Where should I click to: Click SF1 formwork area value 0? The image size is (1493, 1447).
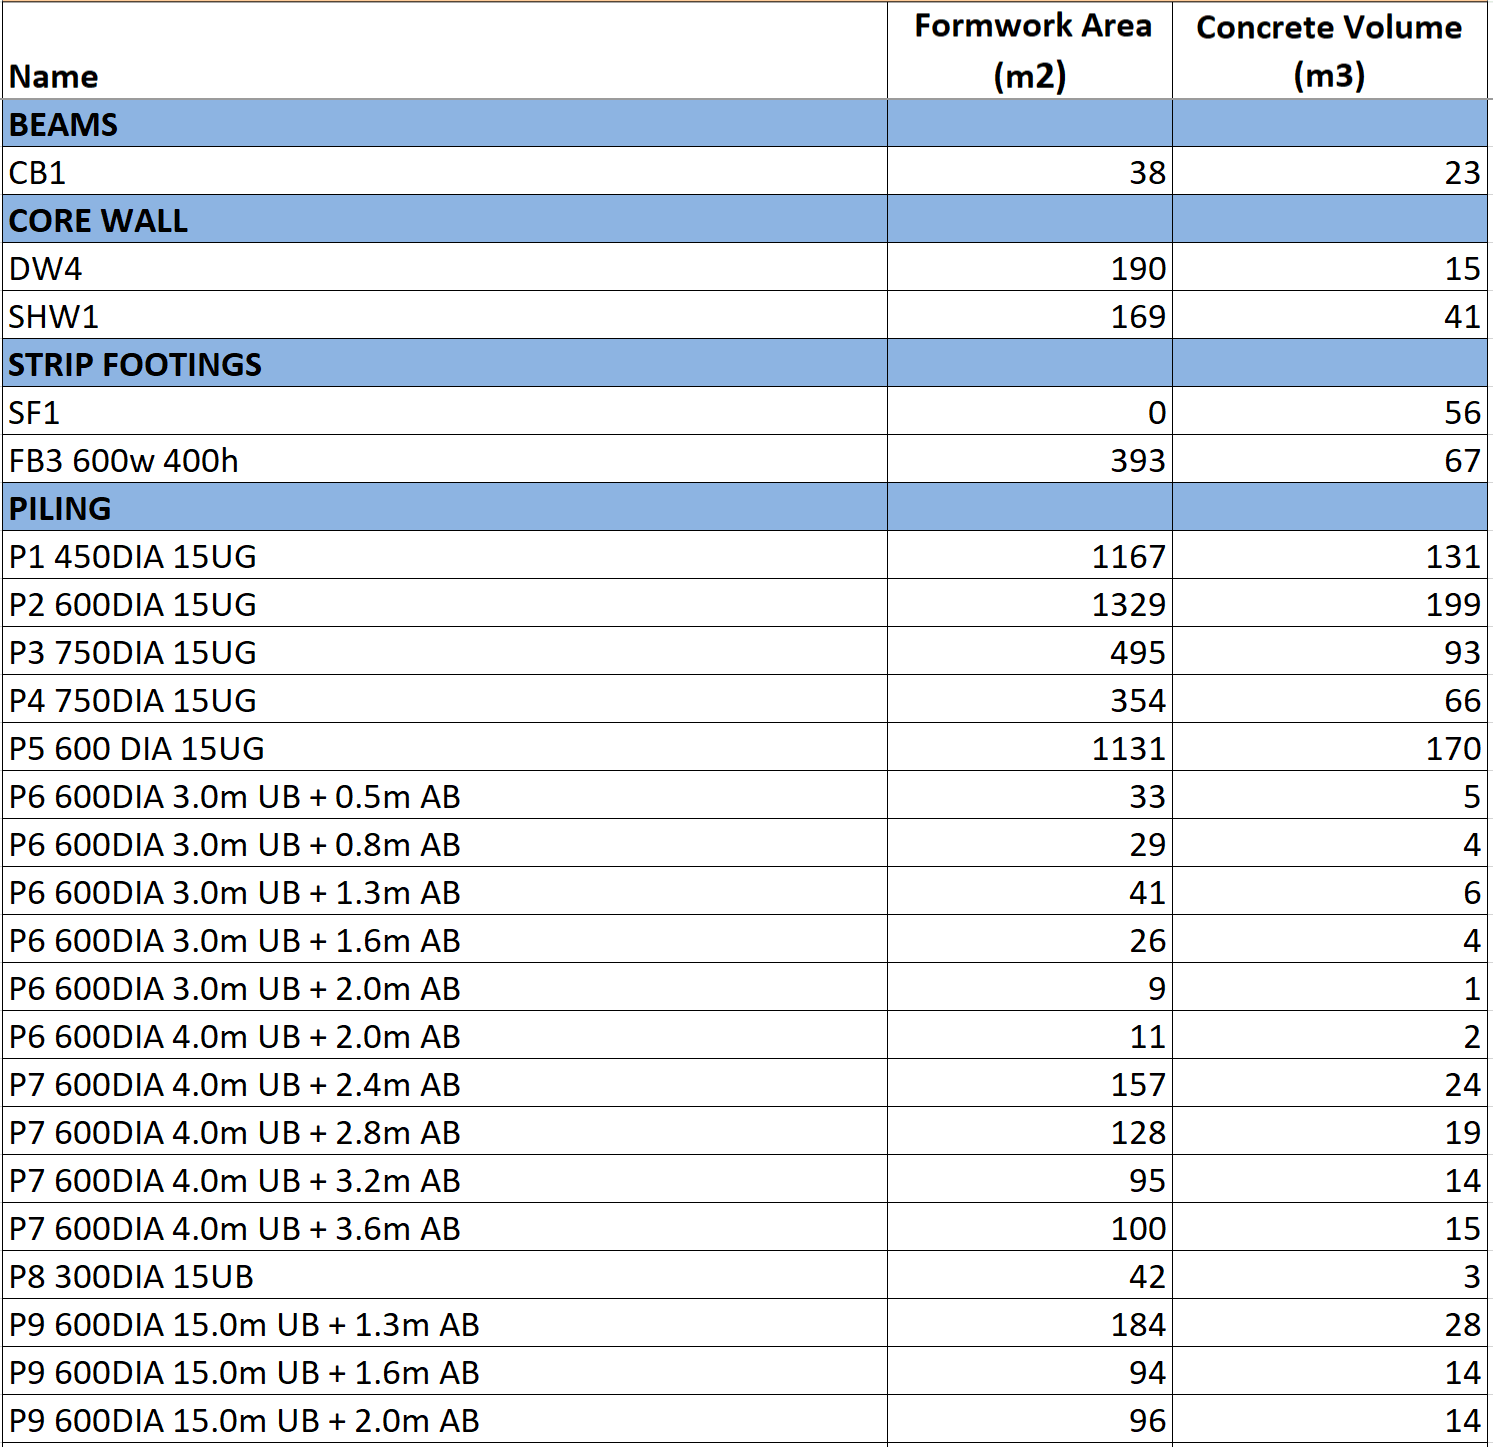(1155, 412)
